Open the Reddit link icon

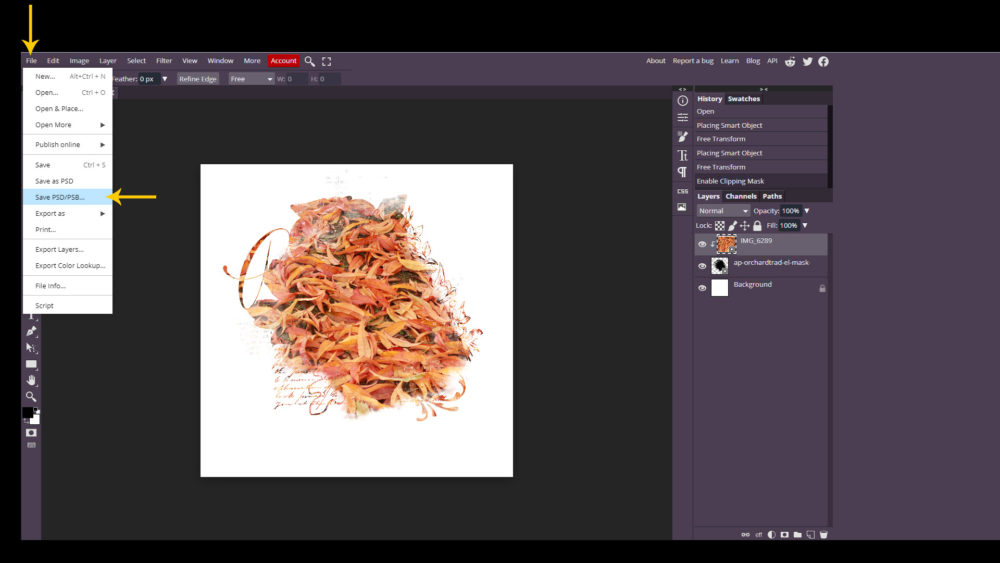790,61
